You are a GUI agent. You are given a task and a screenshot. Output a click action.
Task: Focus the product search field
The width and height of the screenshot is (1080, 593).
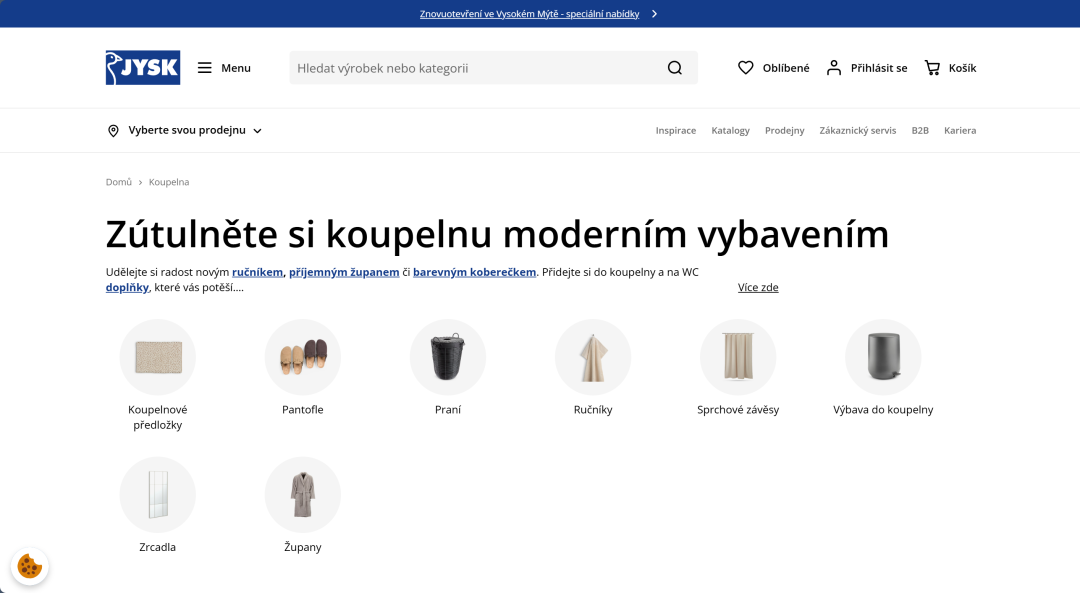(x=475, y=68)
